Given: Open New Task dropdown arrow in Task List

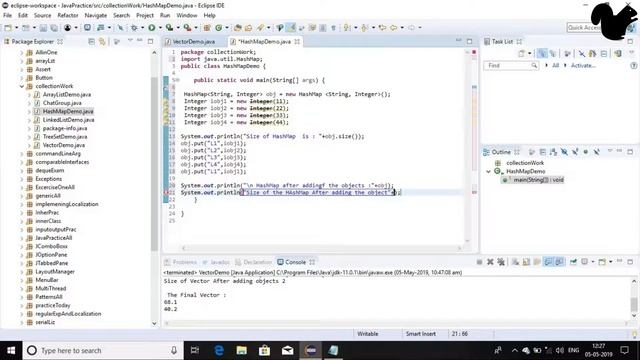Looking at the screenshot, I should click(x=529, y=54).
